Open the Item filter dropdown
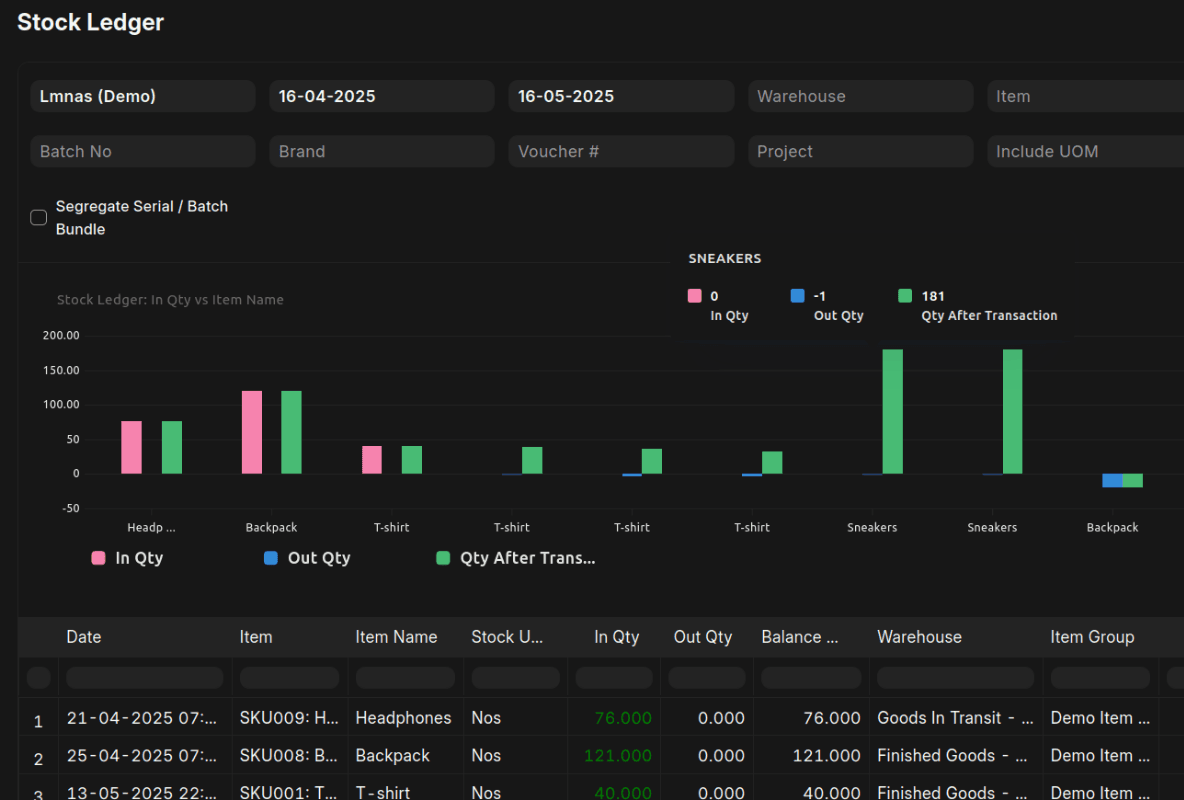The height and width of the screenshot is (800, 1184). [1090, 96]
